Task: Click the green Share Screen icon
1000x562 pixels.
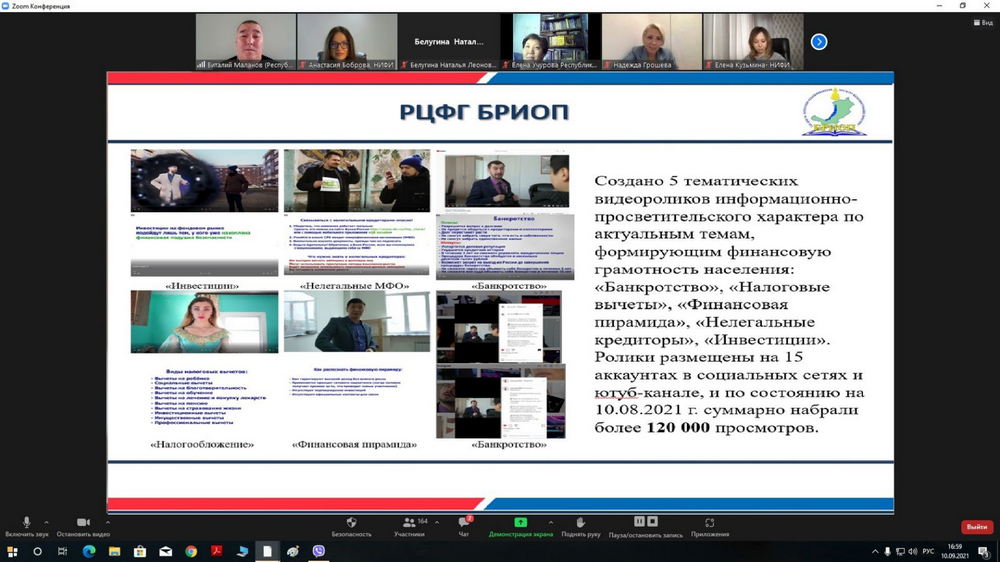Action: pyautogui.click(x=520, y=523)
